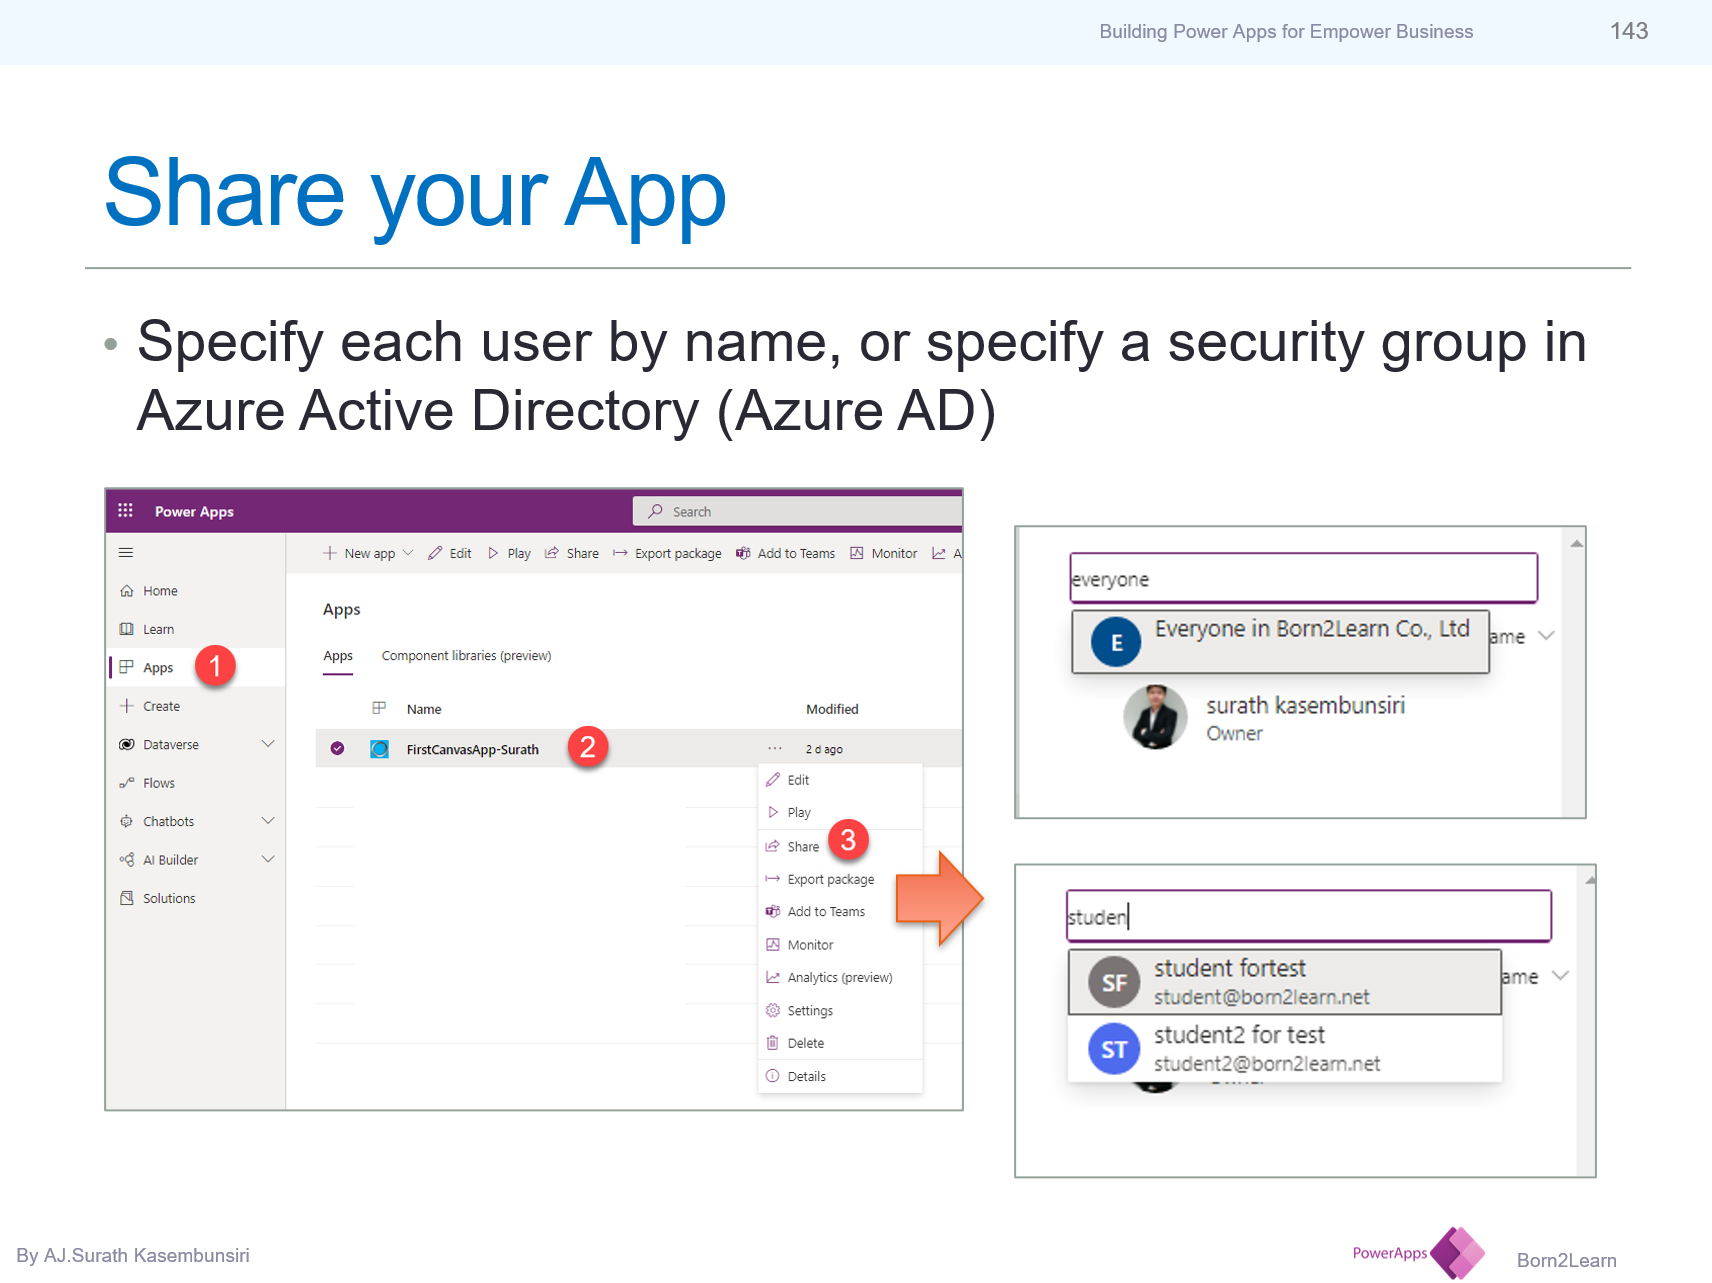Expand the Dataverse section
Viewport: 1712px width, 1283px height.
[268, 743]
